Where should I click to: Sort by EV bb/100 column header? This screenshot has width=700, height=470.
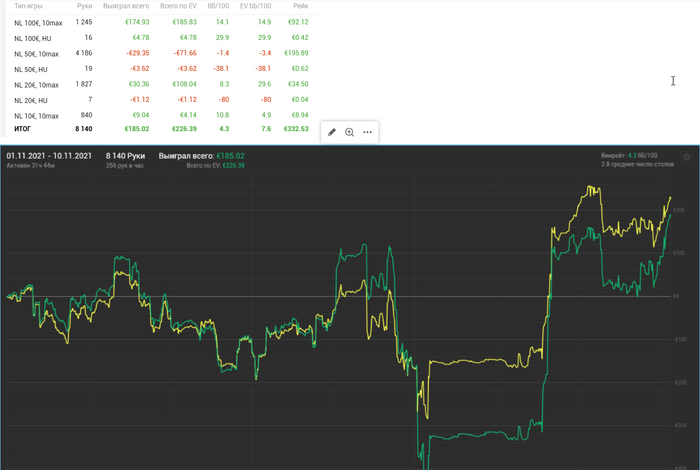[x=255, y=6]
